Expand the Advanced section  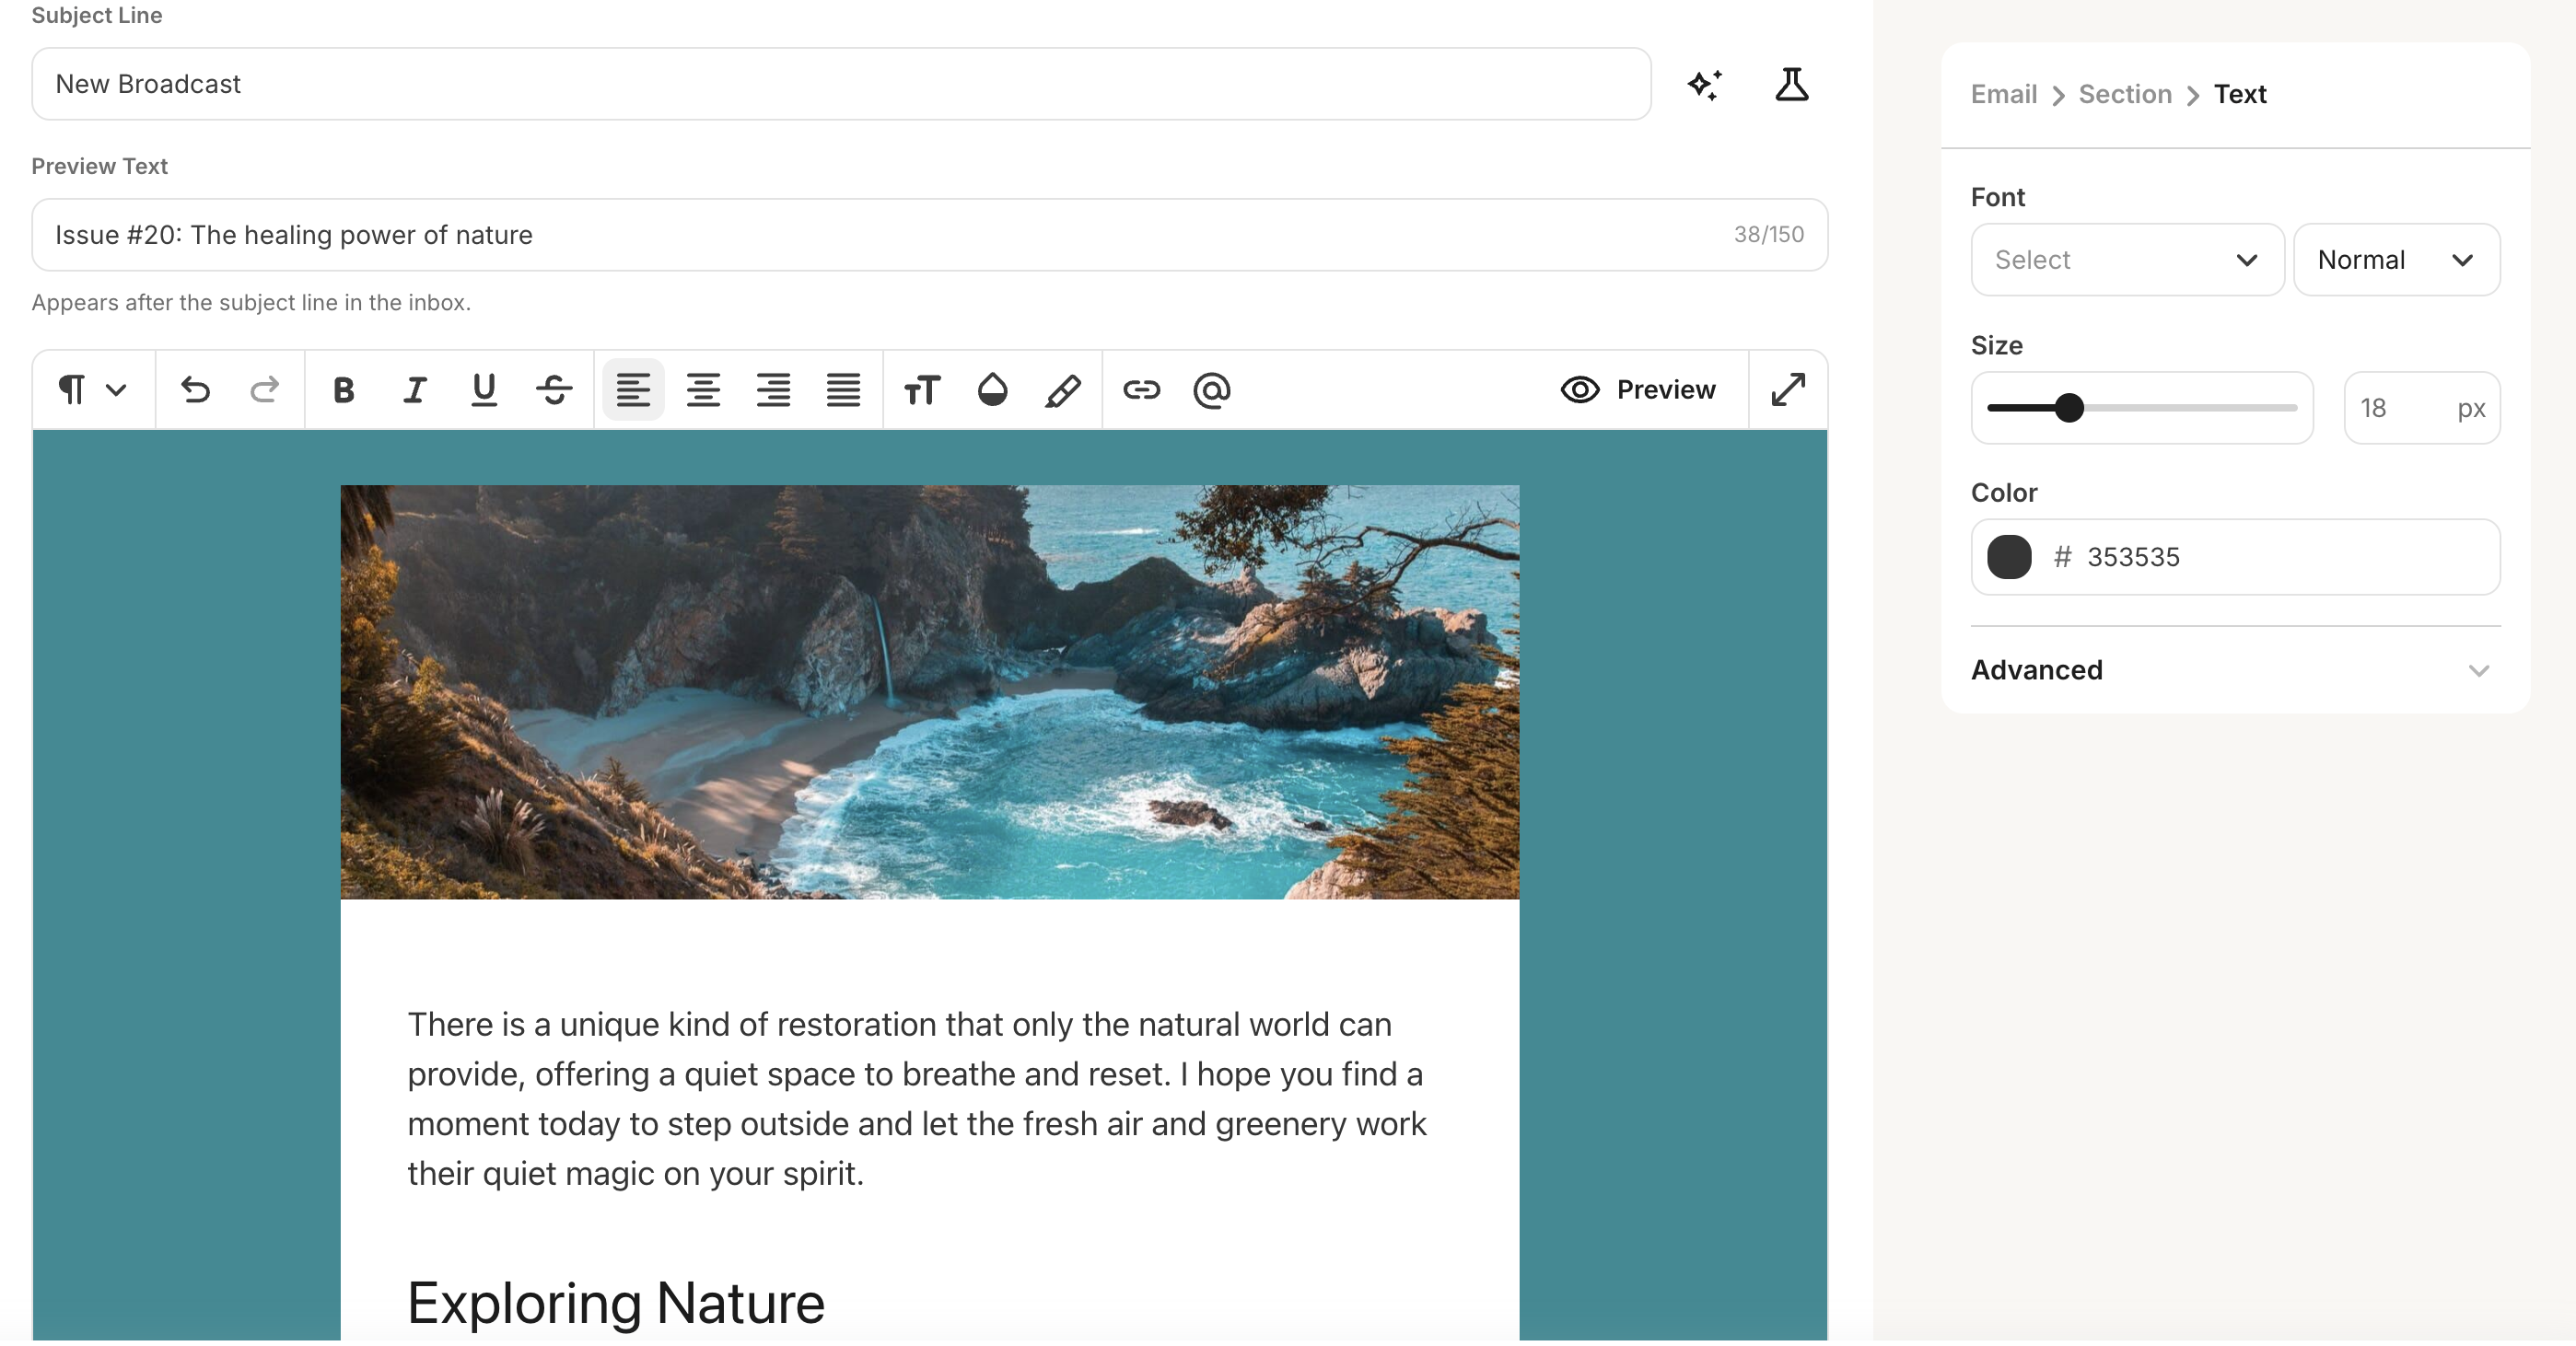point(2234,670)
